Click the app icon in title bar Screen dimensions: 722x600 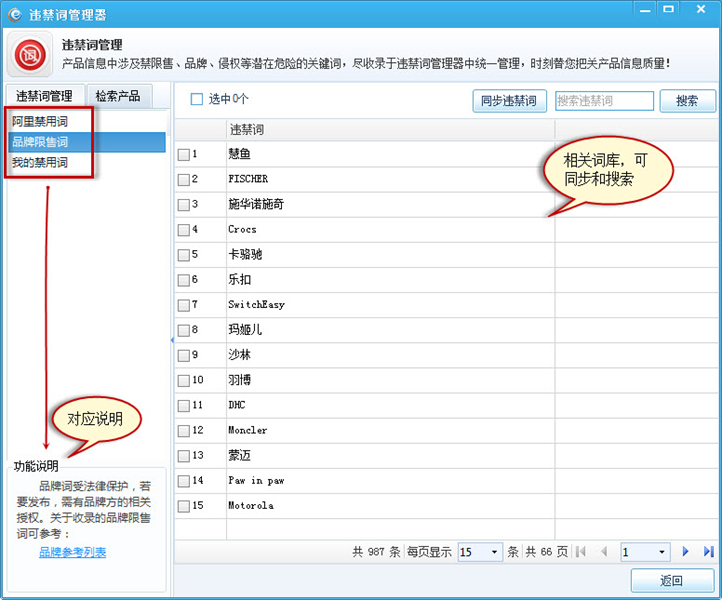click(15, 14)
